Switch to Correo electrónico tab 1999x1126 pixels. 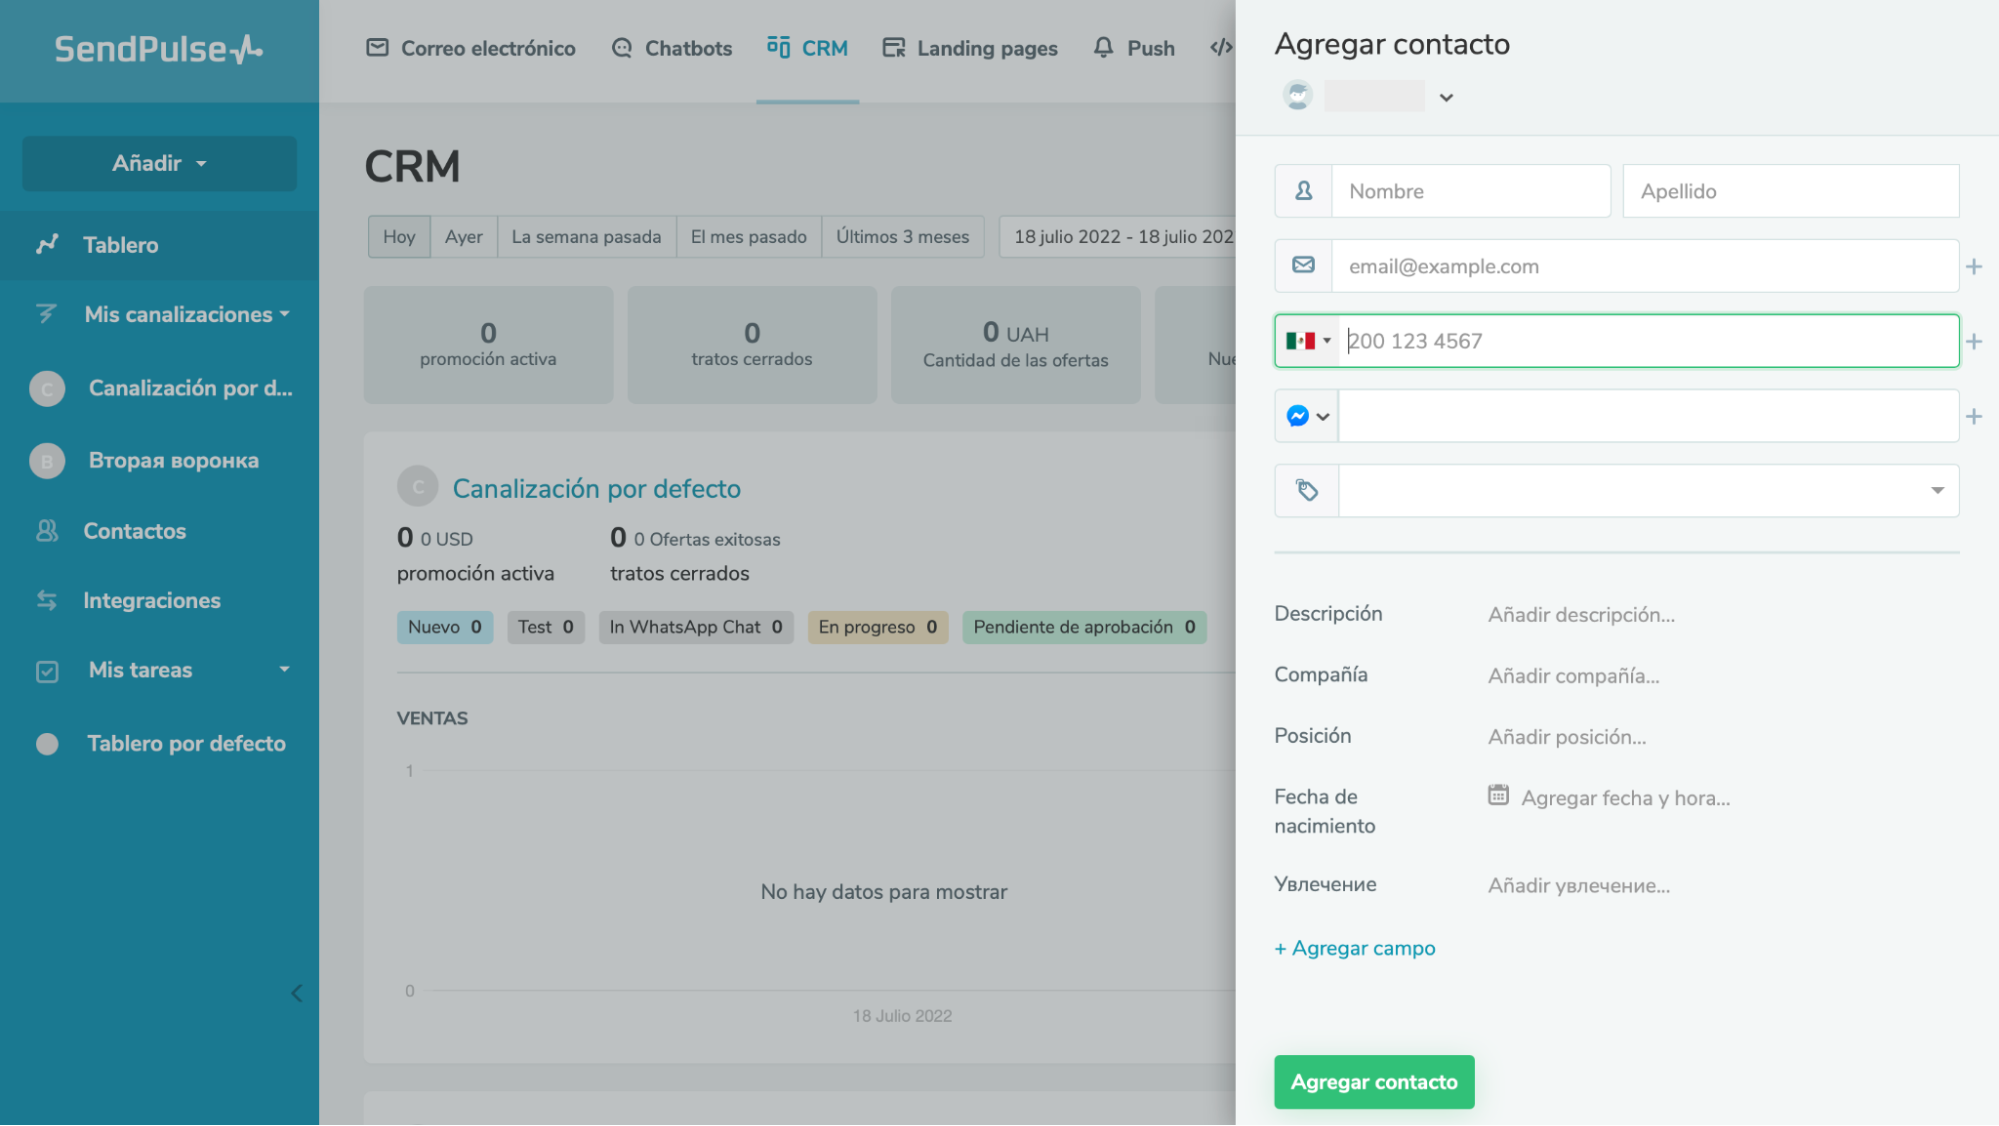(x=470, y=48)
